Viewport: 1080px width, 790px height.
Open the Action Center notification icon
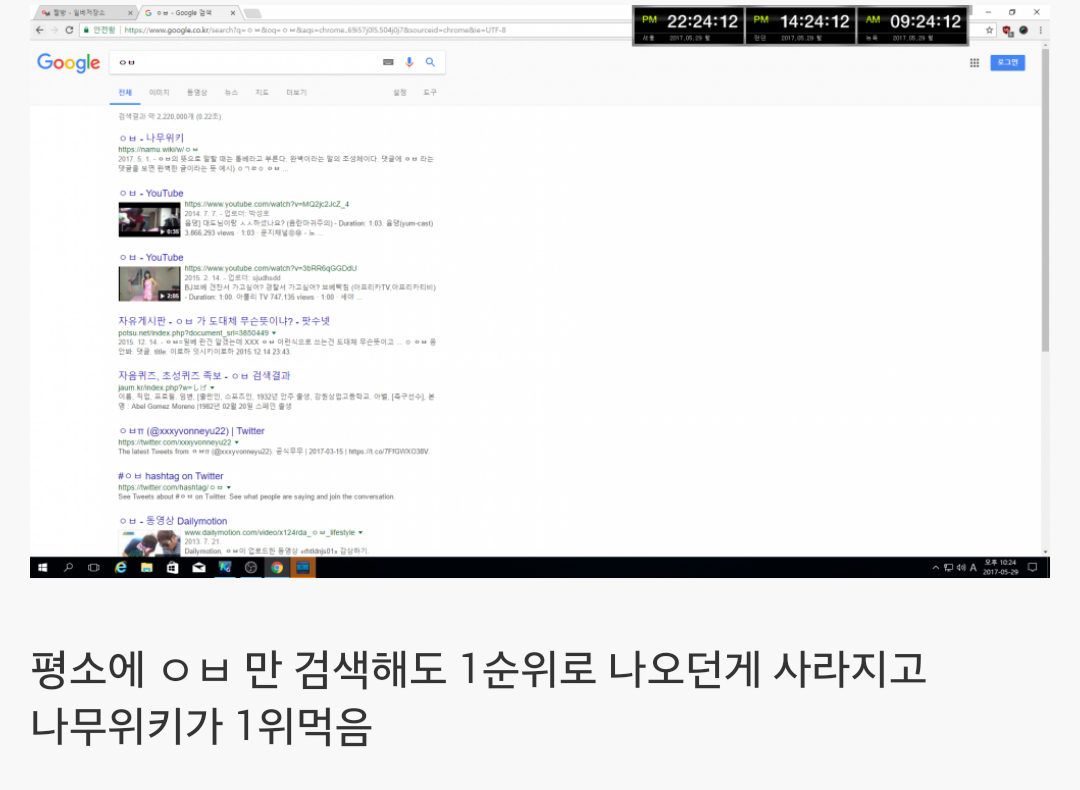(x=1032, y=568)
